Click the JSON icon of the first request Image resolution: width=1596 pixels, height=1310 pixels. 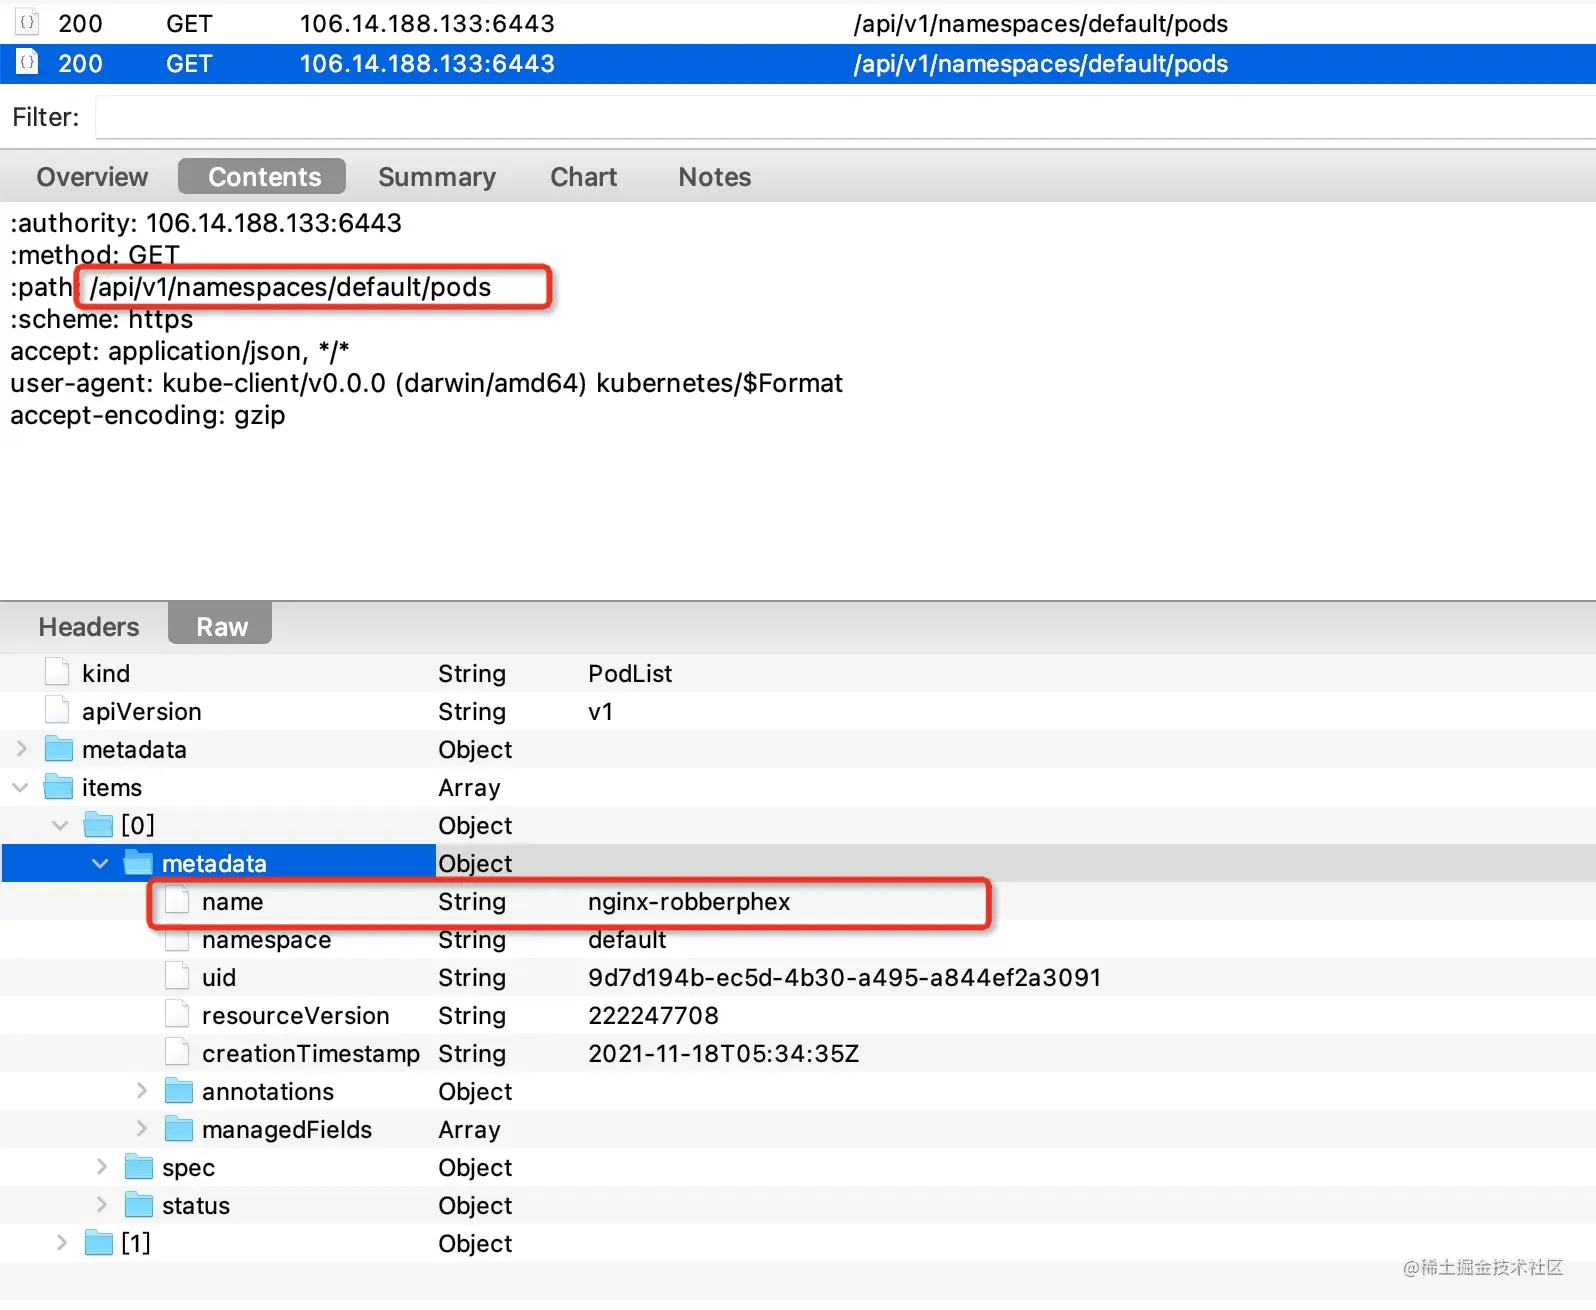[28, 22]
